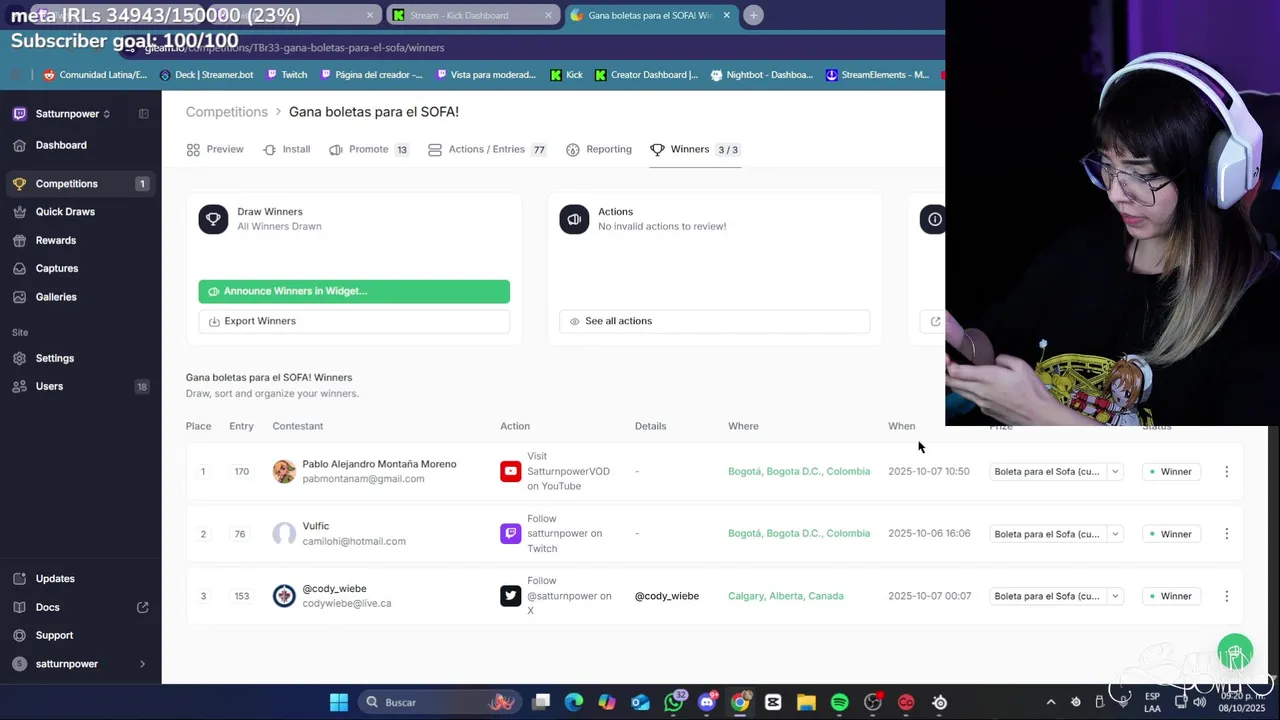The width and height of the screenshot is (1280, 720).
Task: Open Twitch bookmark in bookmarks bar
Action: coord(287,75)
